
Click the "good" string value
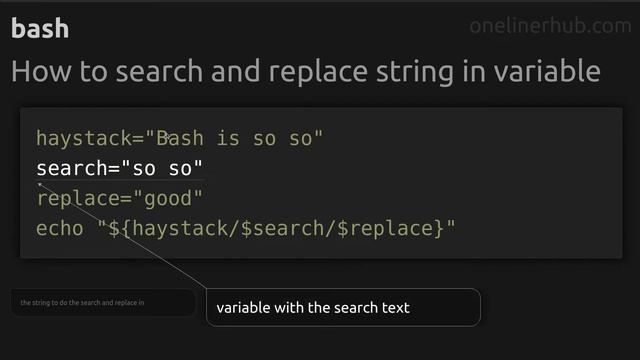click(168, 199)
